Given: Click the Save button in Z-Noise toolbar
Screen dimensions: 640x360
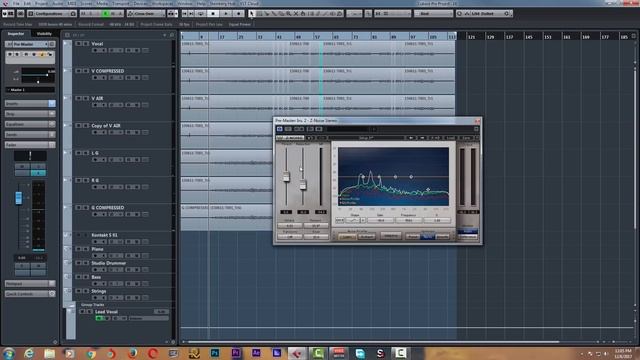Looking at the screenshot, I should pyautogui.click(x=466, y=138).
